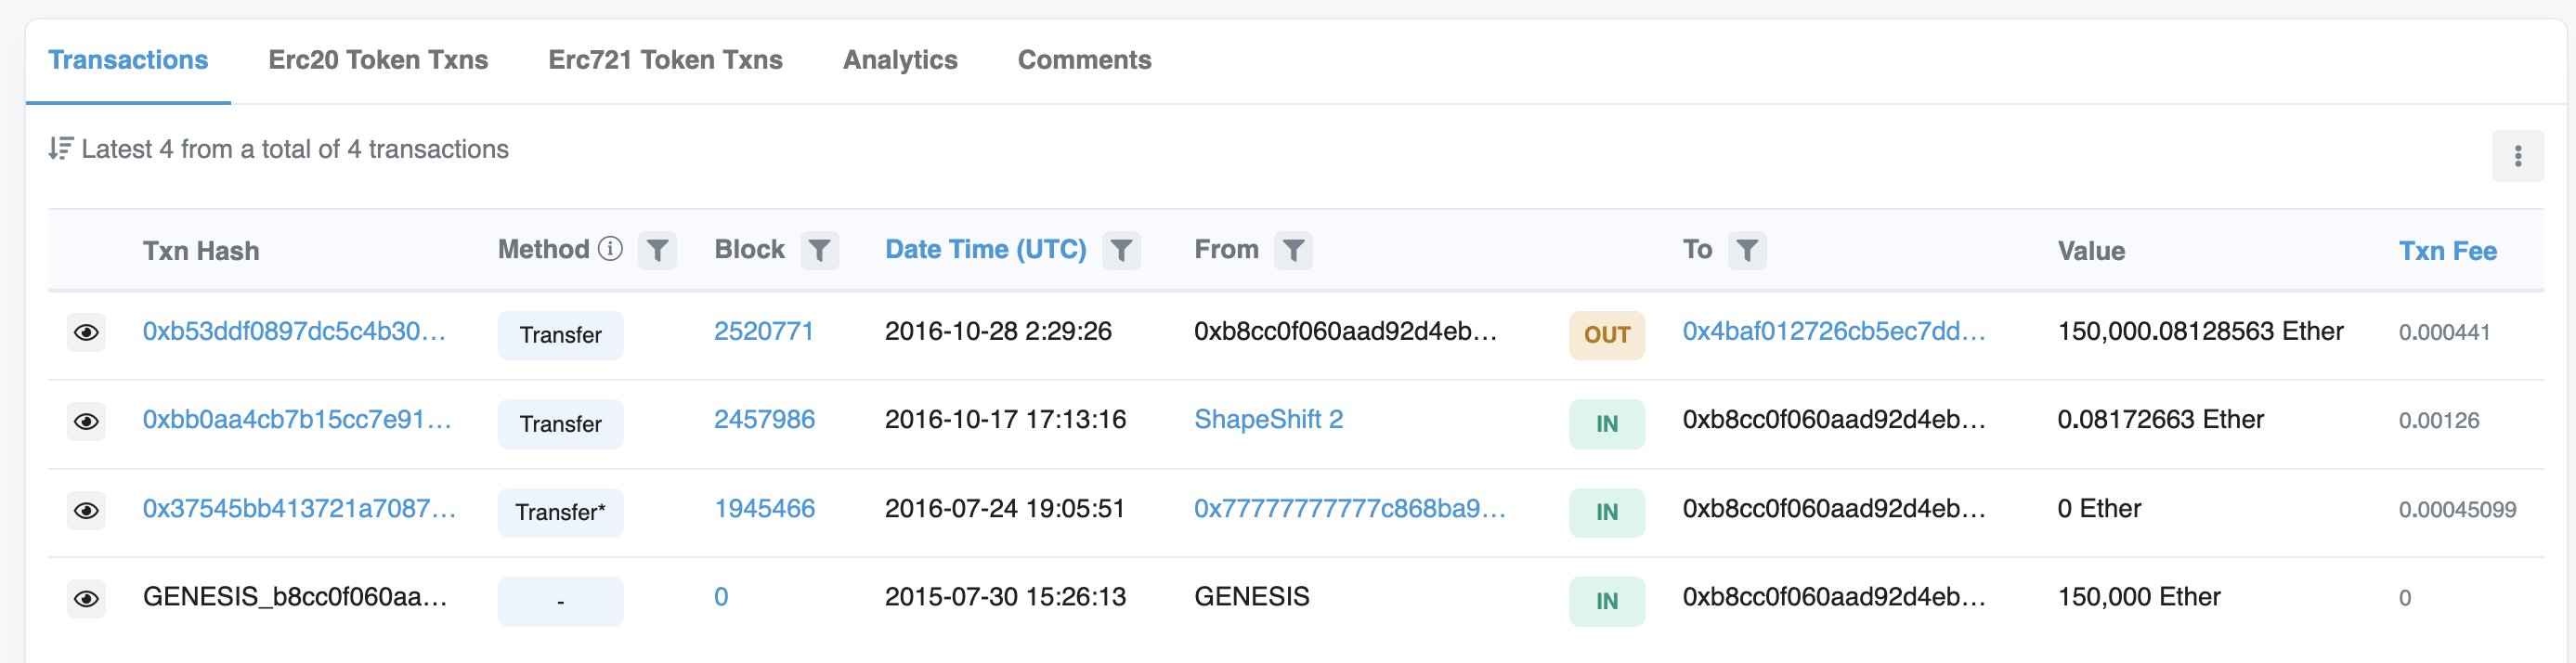
Task: Switch Date Time (UTC) header format
Action: point(985,250)
